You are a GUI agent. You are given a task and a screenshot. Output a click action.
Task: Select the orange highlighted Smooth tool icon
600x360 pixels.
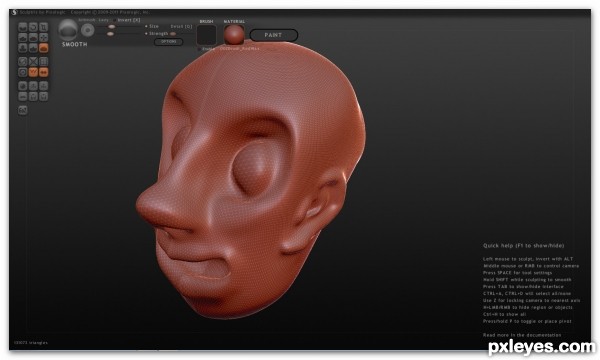(x=44, y=48)
